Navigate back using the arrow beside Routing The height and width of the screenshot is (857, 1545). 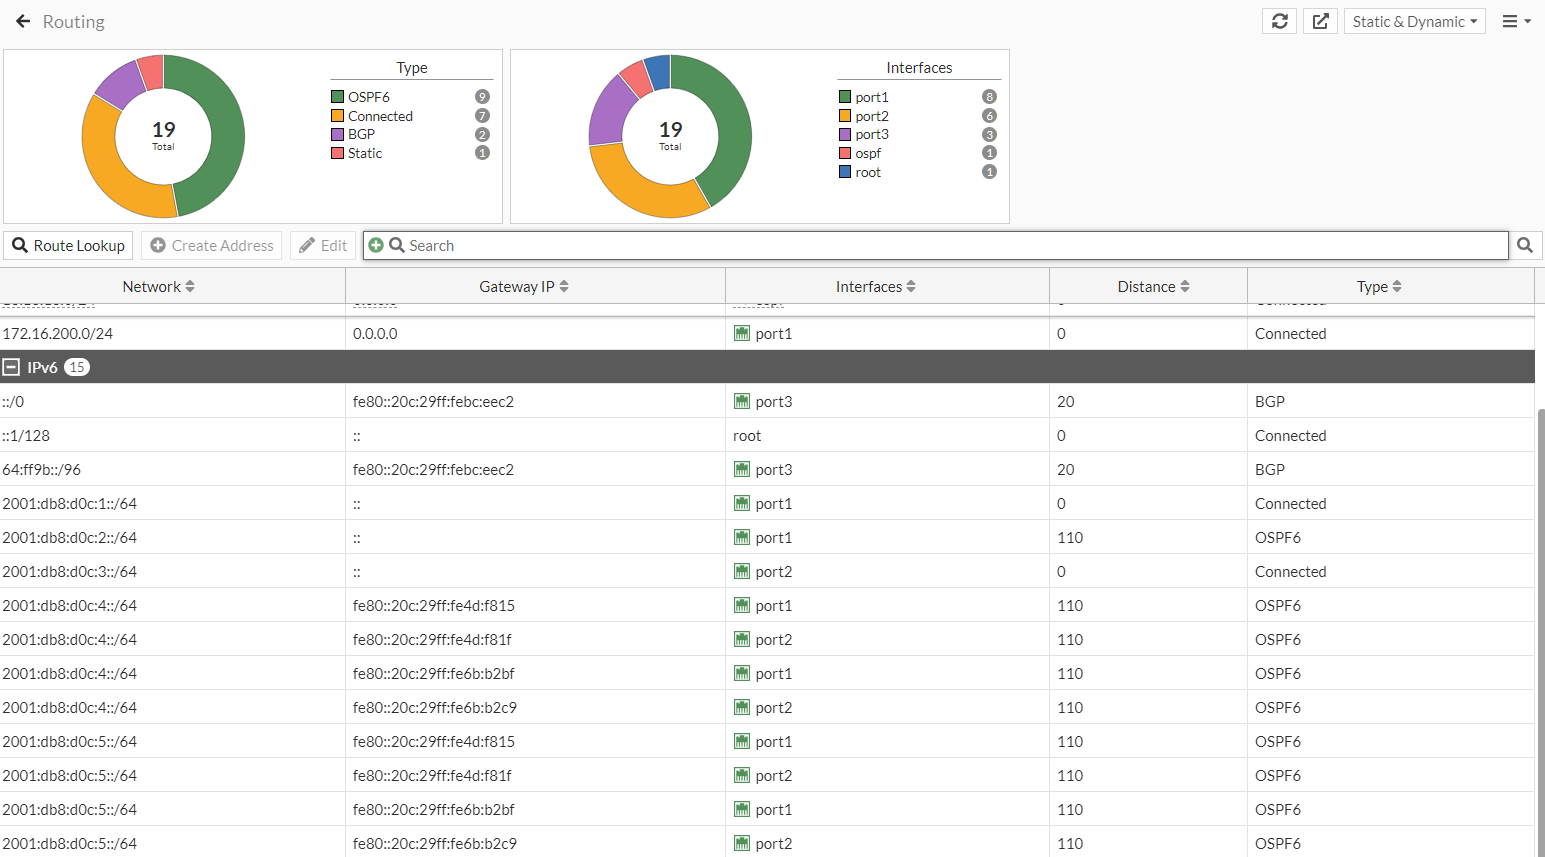coord(22,20)
